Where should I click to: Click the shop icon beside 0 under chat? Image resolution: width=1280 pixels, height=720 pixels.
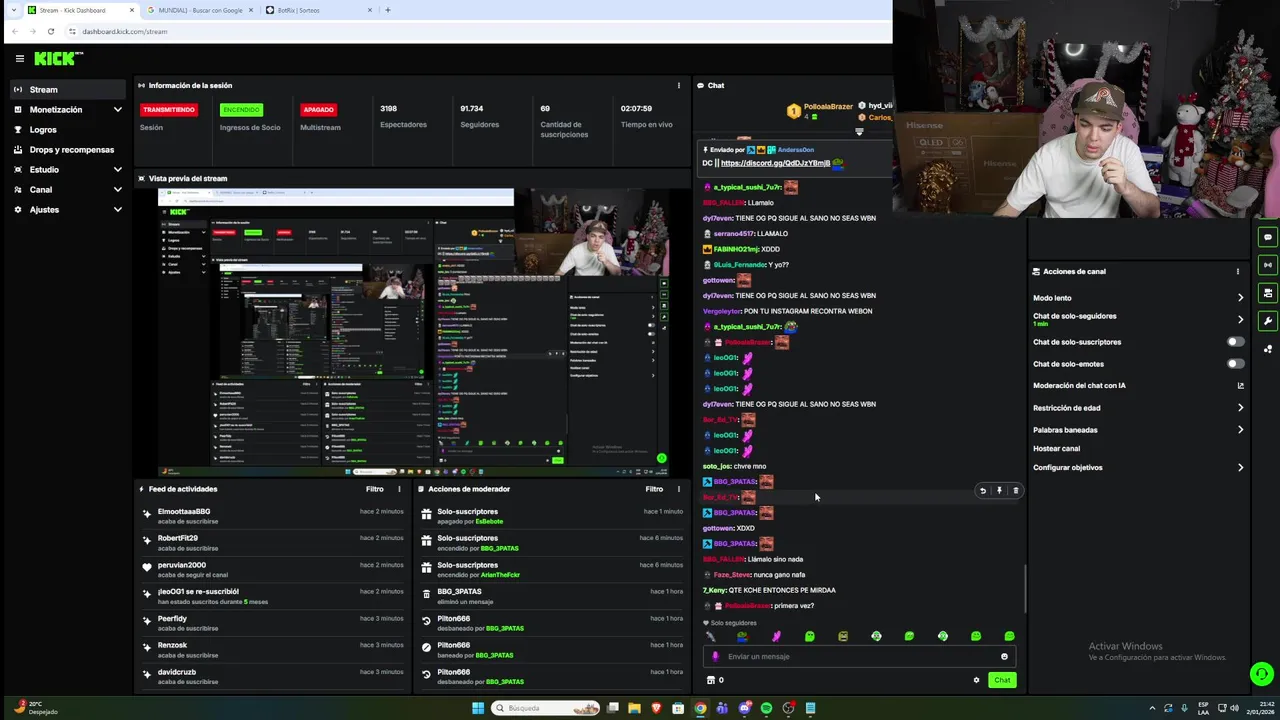[711, 680]
